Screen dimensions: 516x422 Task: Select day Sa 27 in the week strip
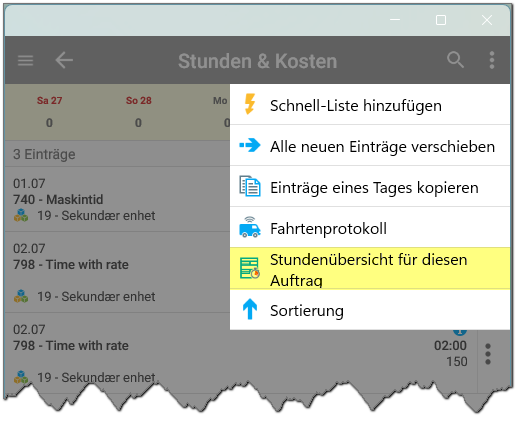point(49,112)
